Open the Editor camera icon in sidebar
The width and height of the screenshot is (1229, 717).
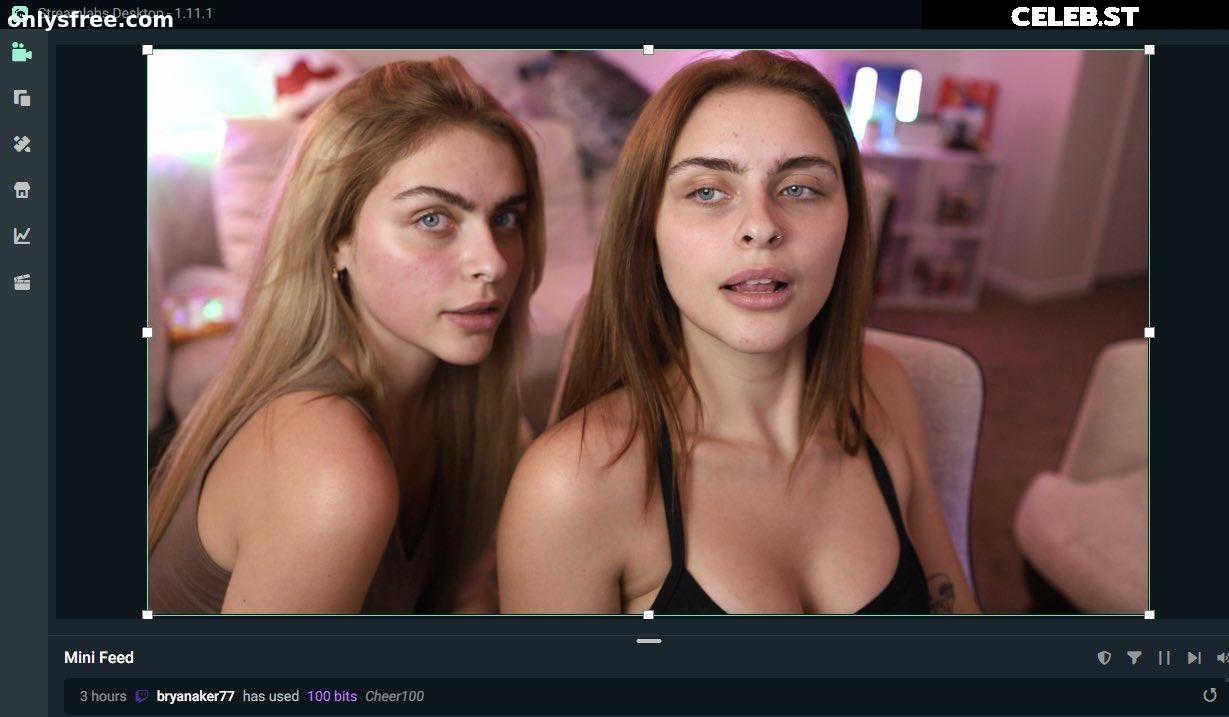tap(21, 52)
